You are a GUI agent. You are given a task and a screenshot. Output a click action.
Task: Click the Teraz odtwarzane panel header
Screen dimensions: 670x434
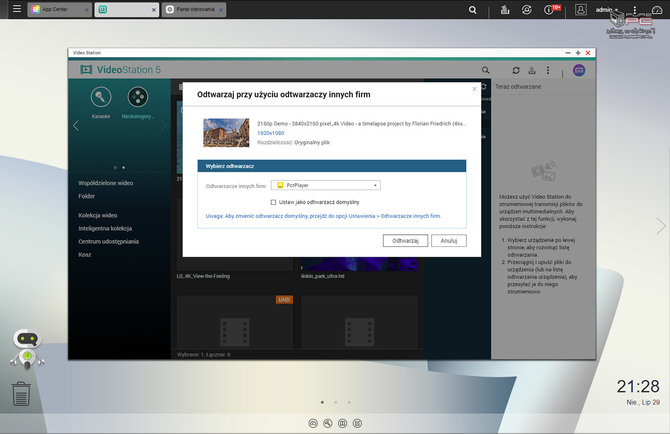pyautogui.click(x=518, y=87)
